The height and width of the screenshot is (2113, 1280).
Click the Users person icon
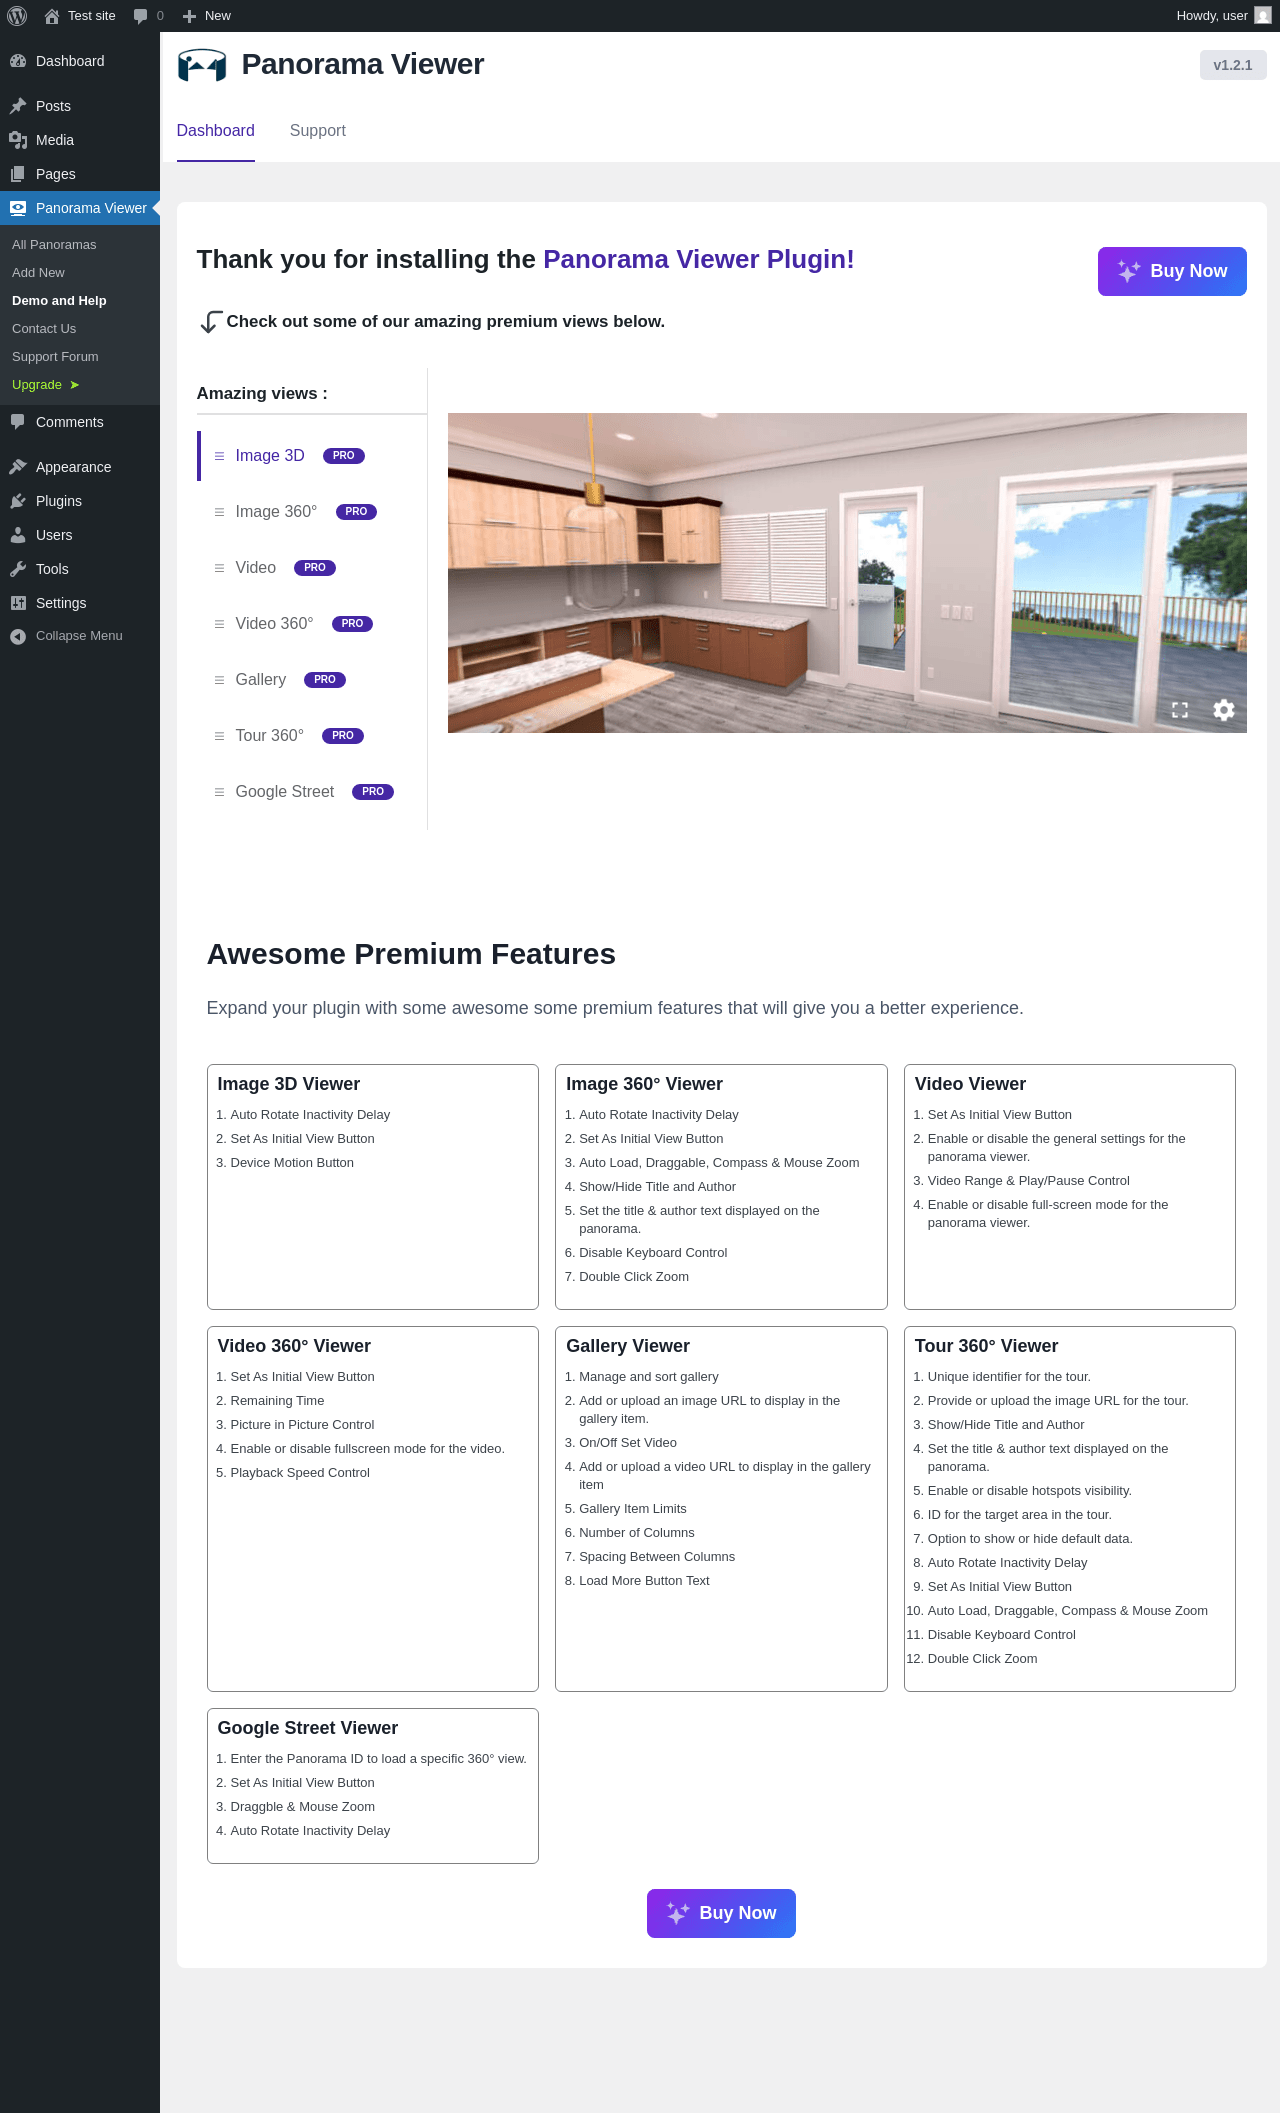click(18, 535)
